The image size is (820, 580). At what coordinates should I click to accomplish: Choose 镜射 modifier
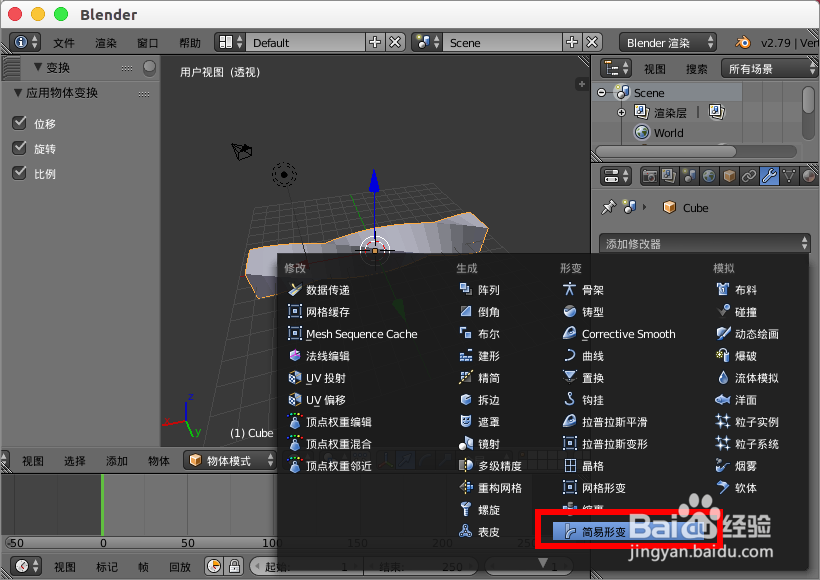[x=480, y=443]
